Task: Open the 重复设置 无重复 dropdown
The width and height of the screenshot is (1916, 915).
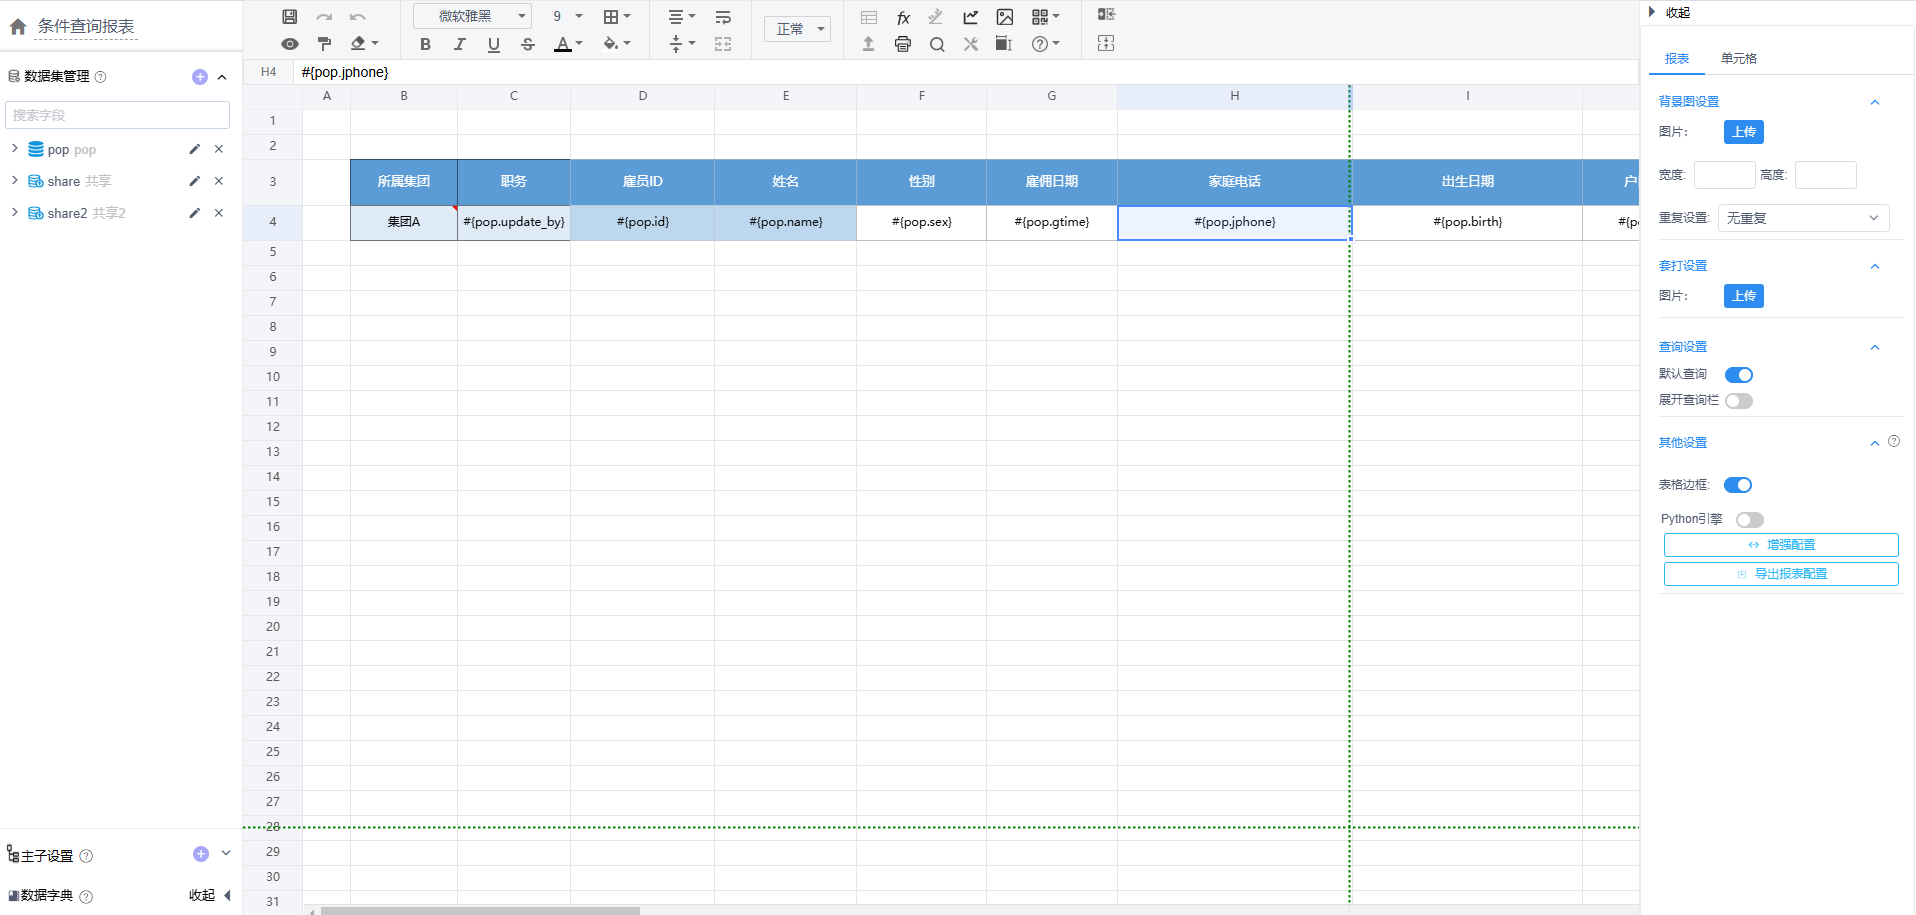Action: click(x=1803, y=218)
